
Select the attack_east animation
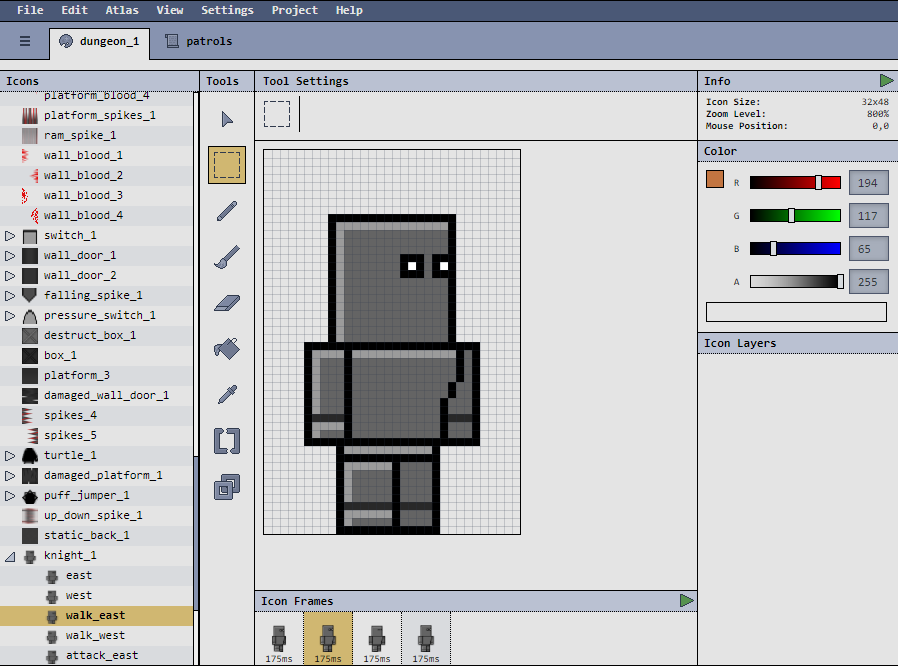point(96,656)
